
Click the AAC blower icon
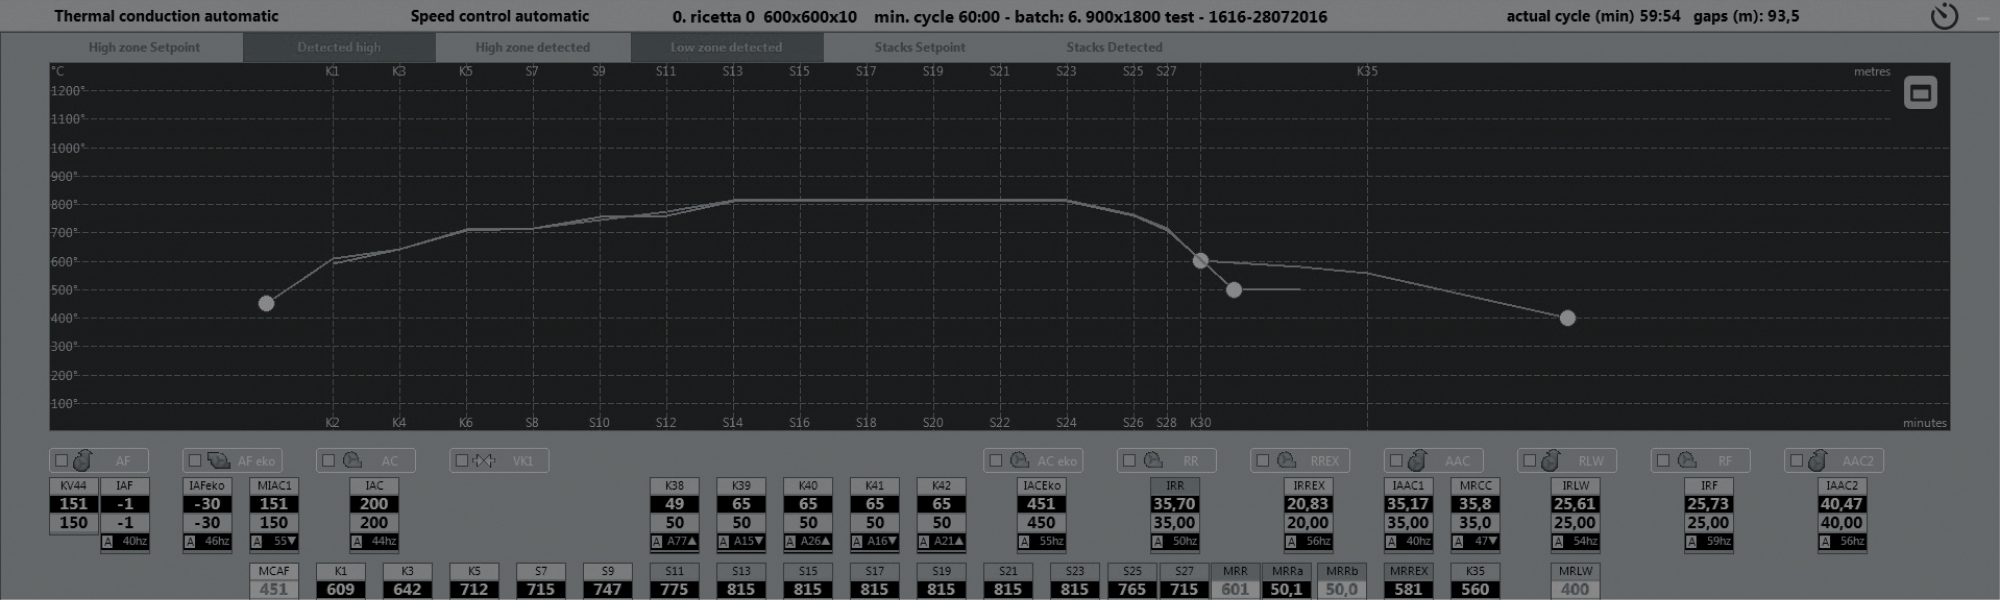[x=1417, y=460]
